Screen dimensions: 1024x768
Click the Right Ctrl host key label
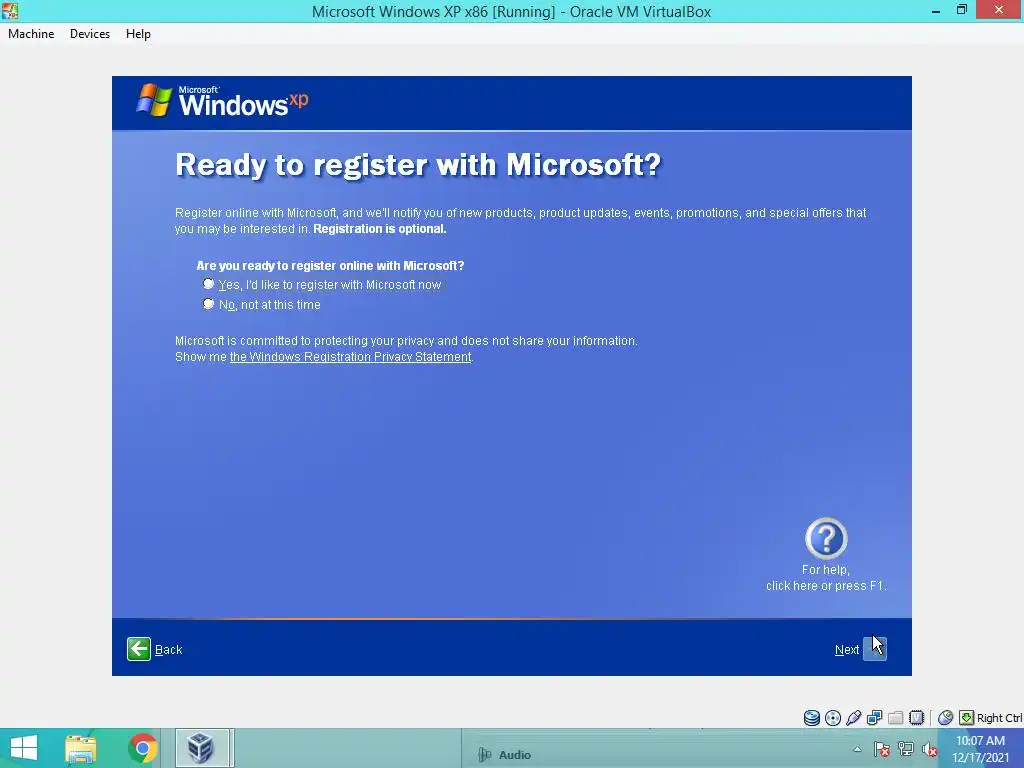(x=1000, y=718)
